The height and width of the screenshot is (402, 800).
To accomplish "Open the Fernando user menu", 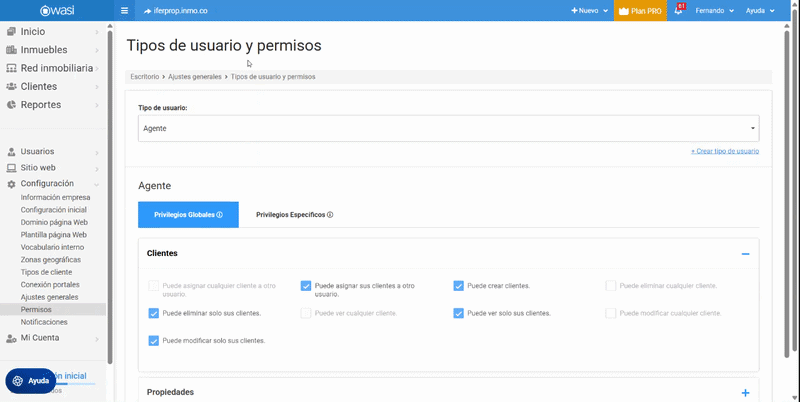I will (714, 11).
